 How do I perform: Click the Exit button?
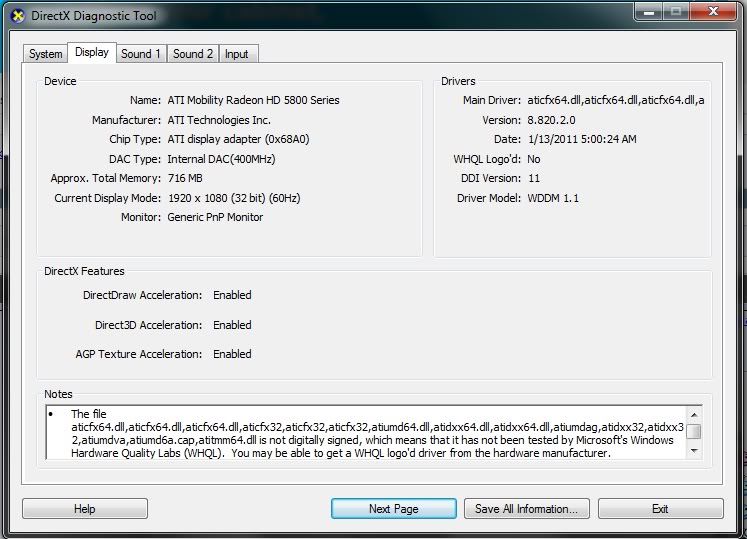(x=660, y=509)
